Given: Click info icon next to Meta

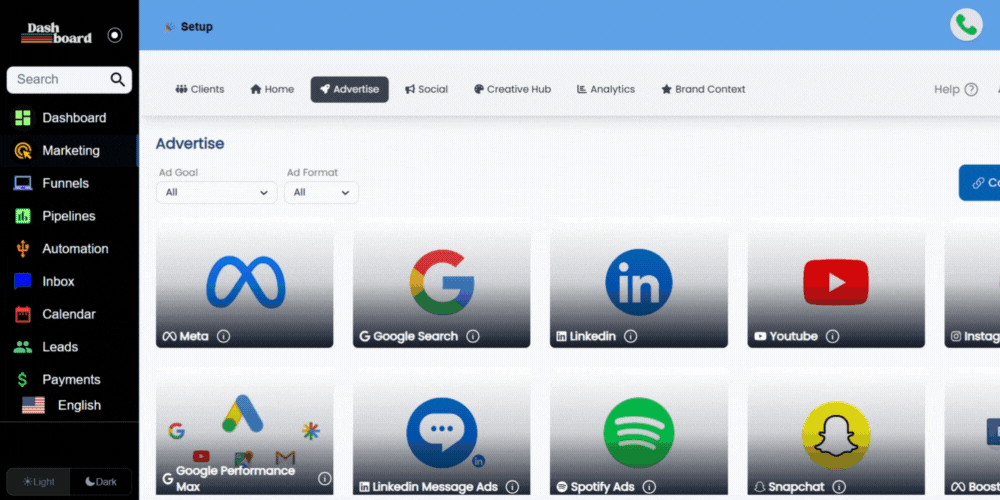Looking at the screenshot, I should tap(224, 336).
